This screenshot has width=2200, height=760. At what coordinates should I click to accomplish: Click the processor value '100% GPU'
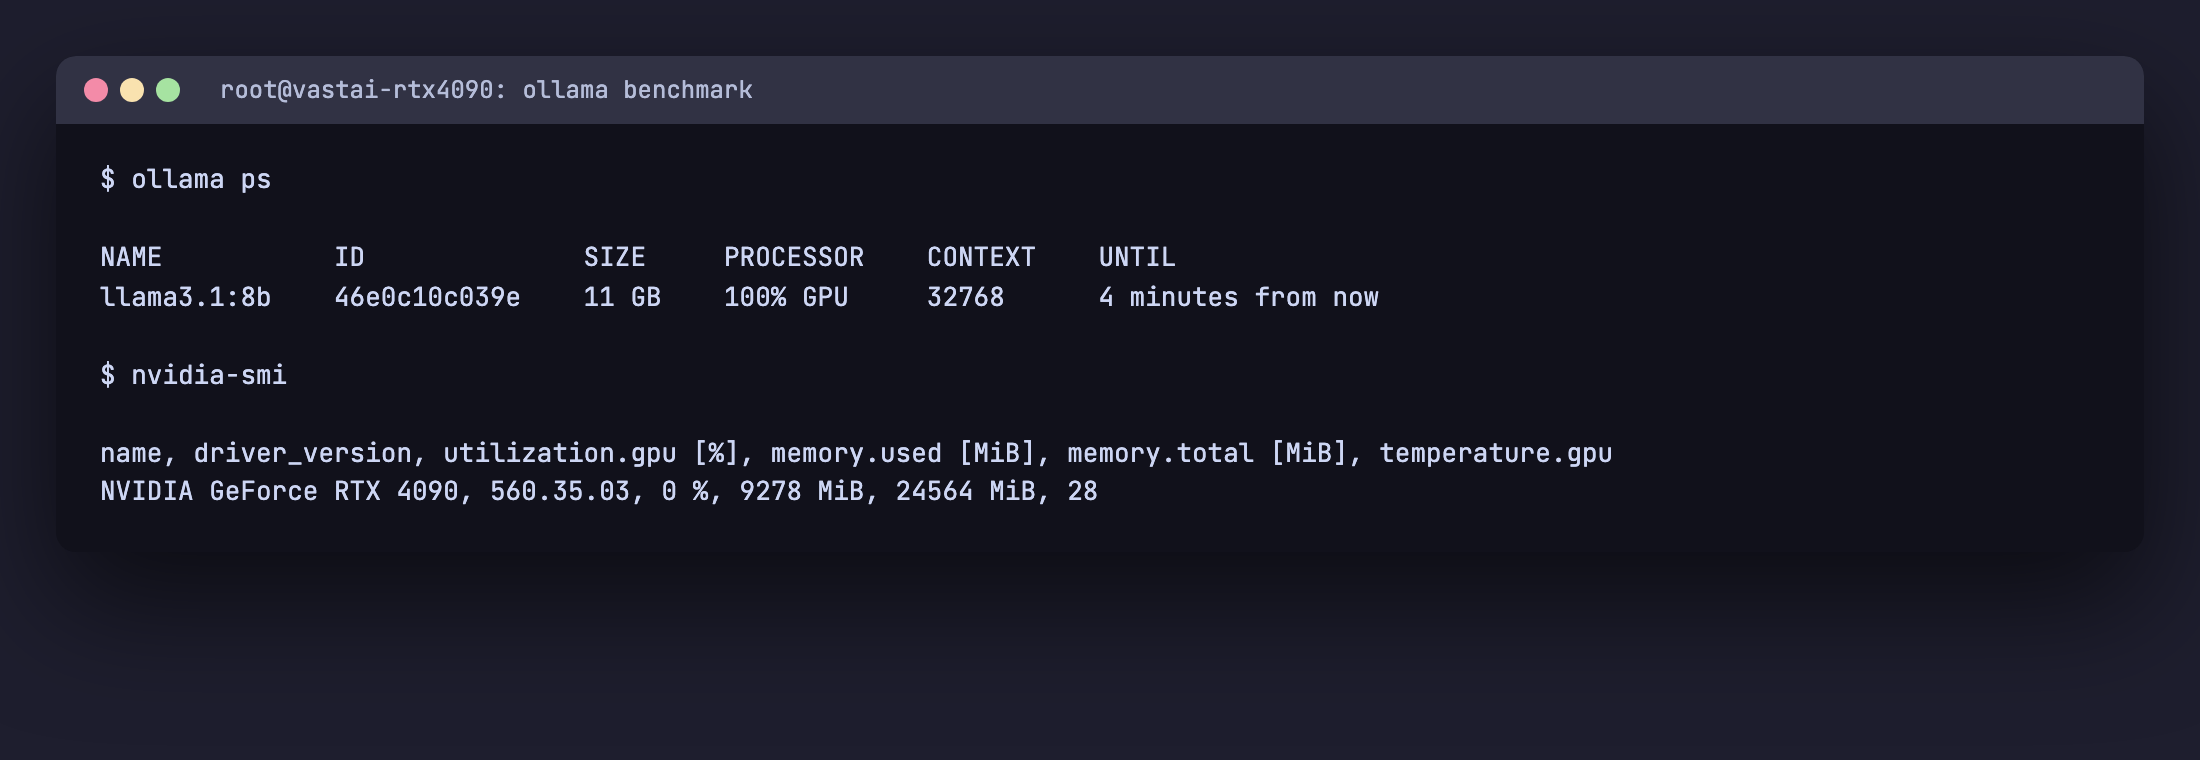point(786,297)
